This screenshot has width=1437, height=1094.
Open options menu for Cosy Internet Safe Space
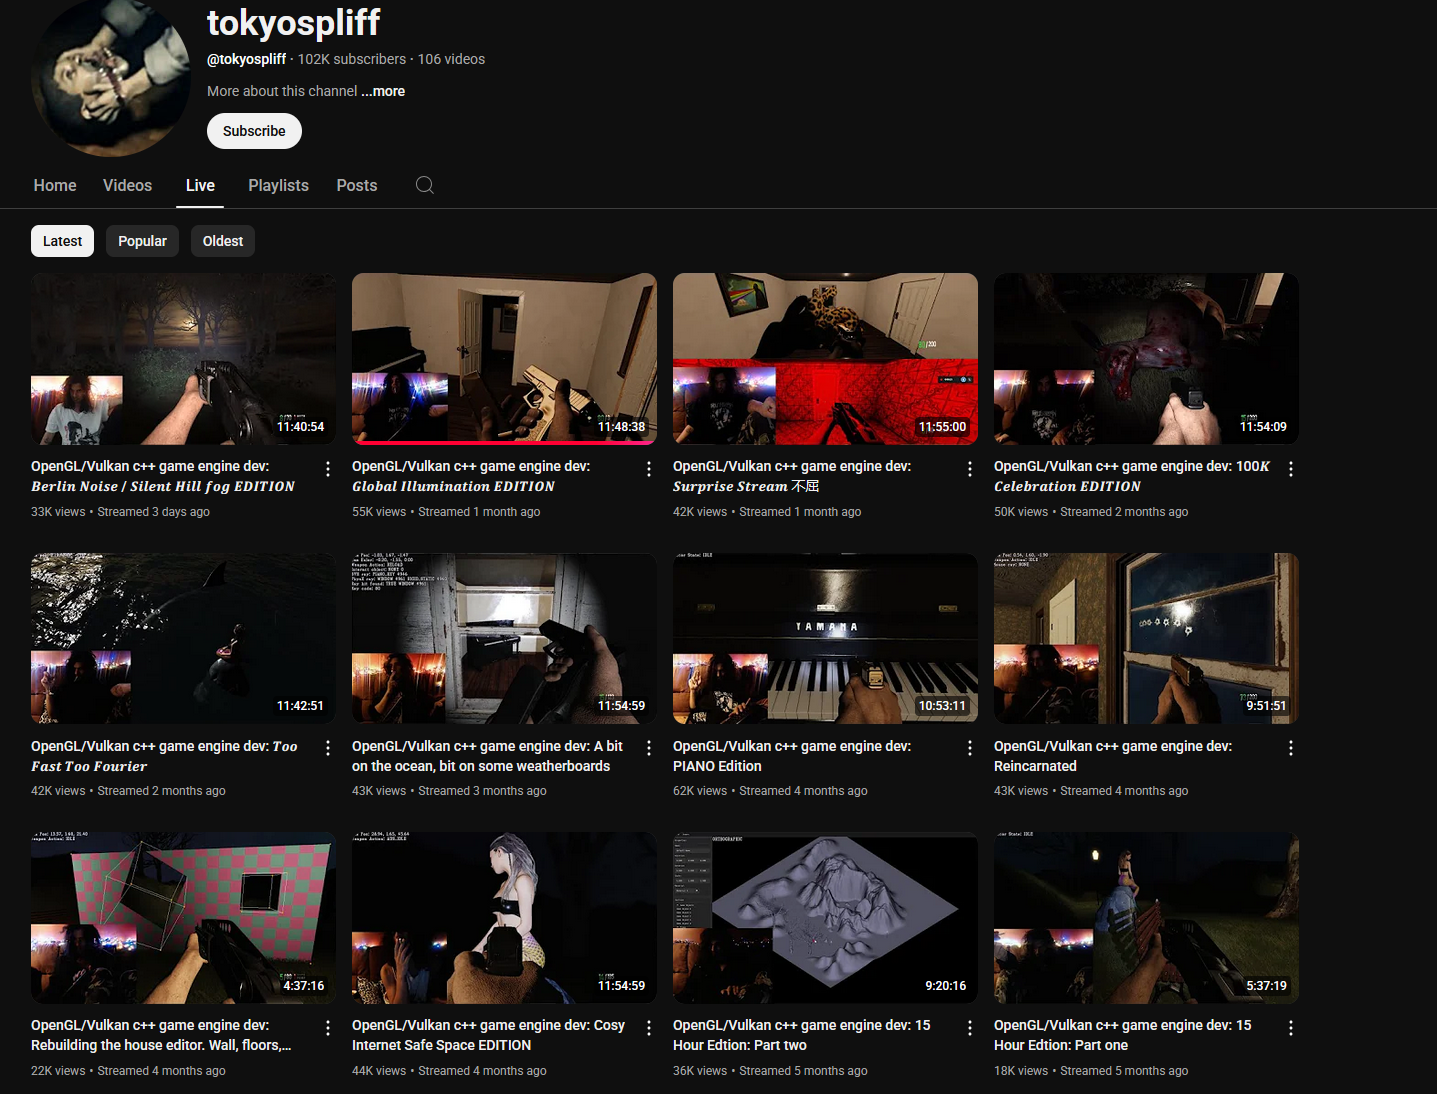coord(649,1028)
